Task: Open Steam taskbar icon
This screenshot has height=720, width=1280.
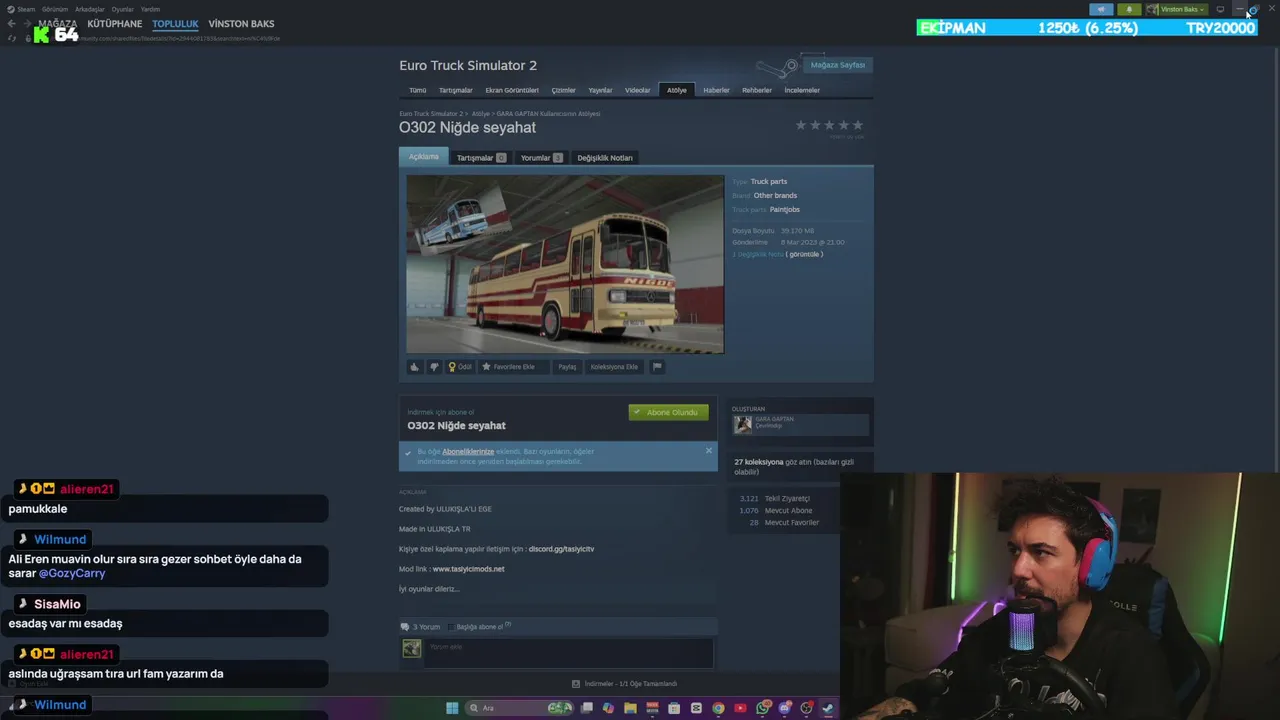Action: 828,708
